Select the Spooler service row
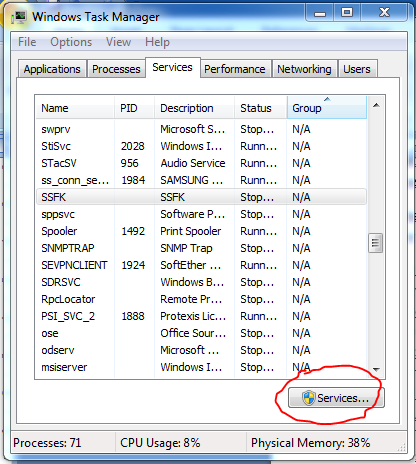This screenshot has height=464, width=416. coord(201,231)
